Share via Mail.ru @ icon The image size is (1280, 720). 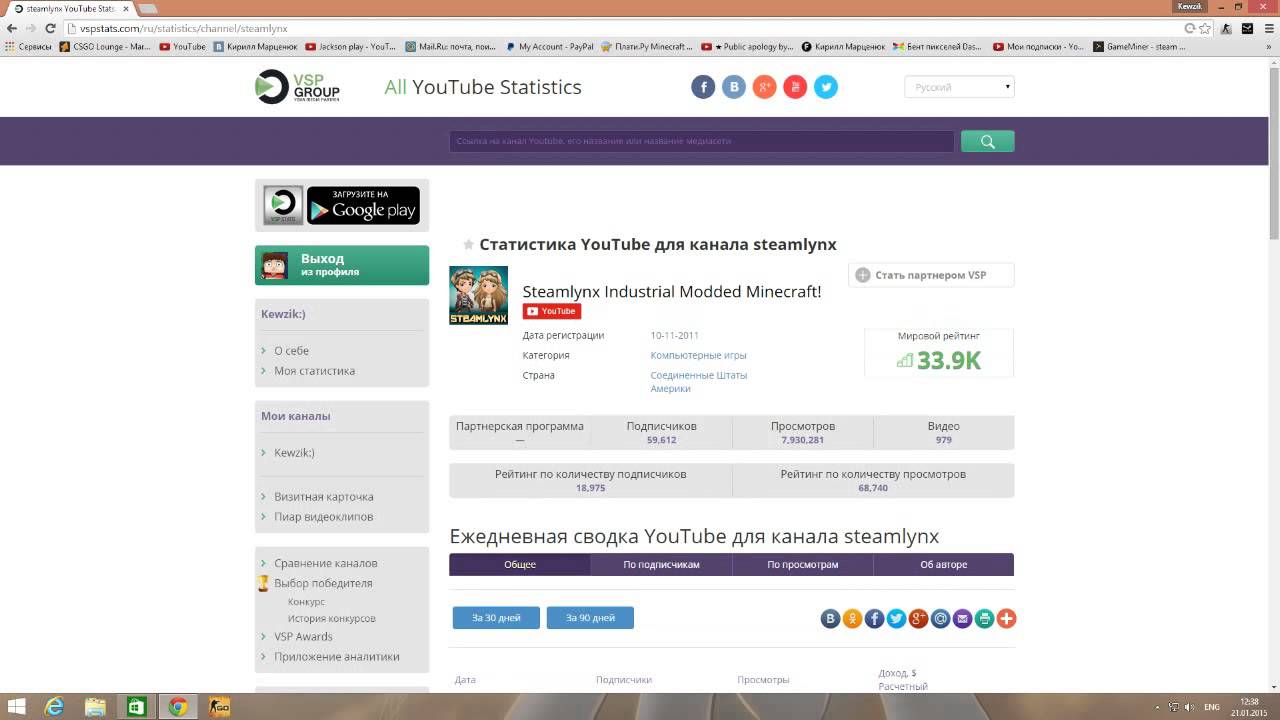pos(940,619)
